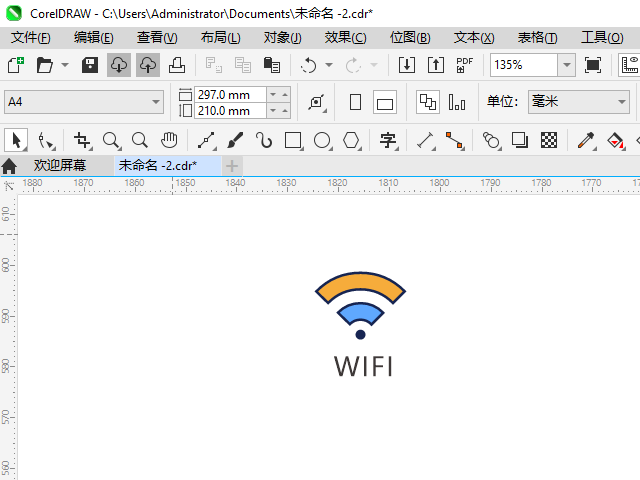
Task: Open the 布局(L) menu
Action: pos(220,38)
